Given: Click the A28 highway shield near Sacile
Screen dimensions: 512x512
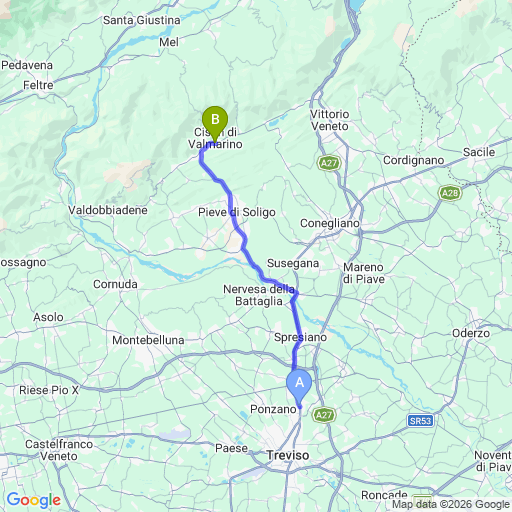Looking at the screenshot, I should pos(450,193).
